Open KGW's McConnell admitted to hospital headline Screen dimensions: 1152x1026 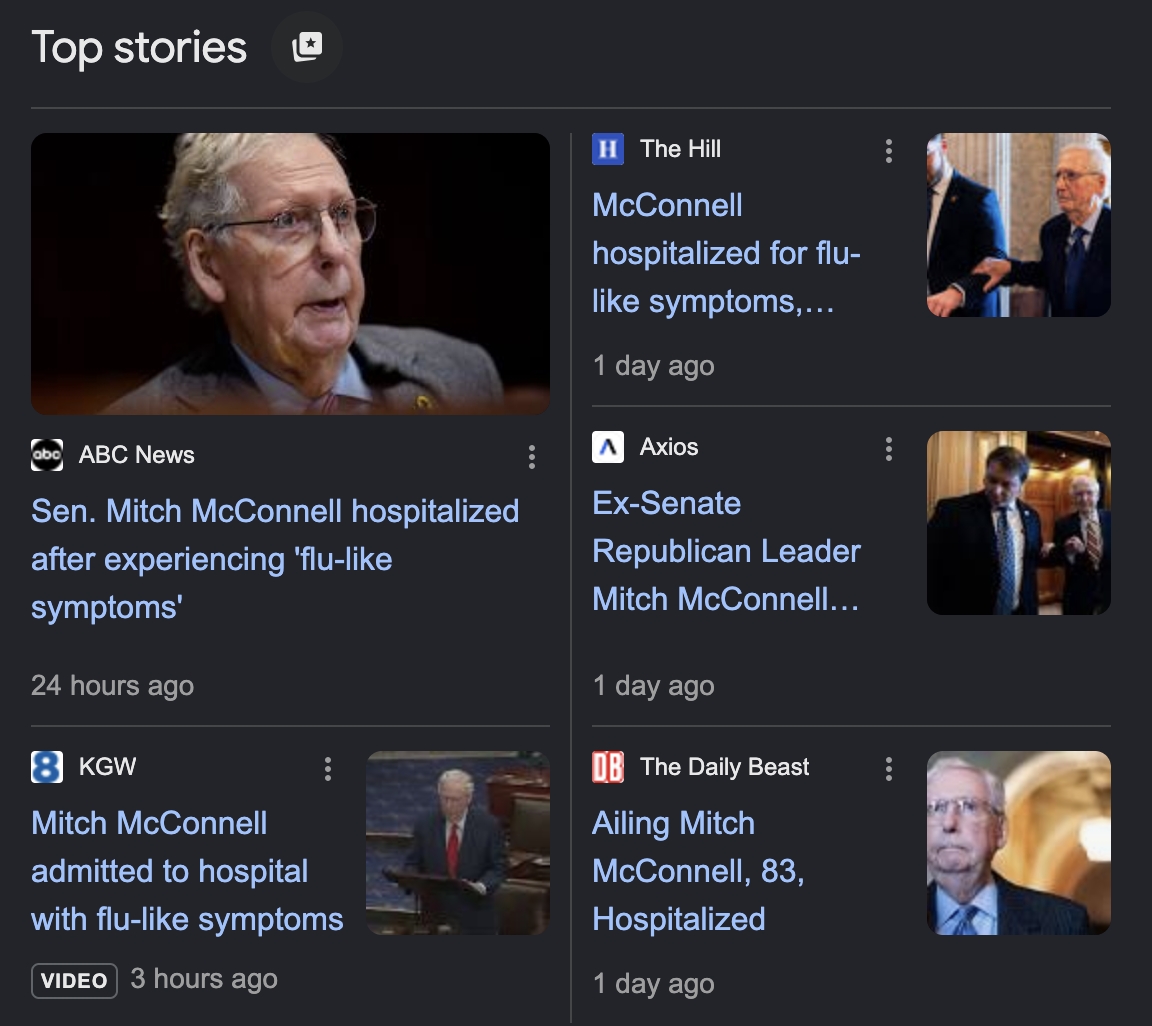187,871
